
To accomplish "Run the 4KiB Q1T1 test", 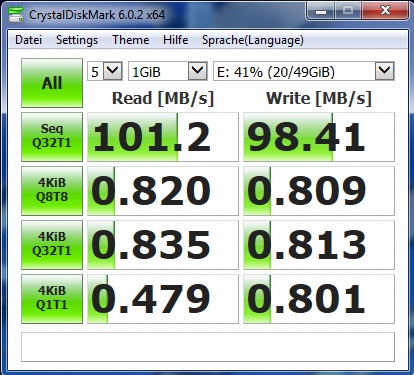I will pyautogui.click(x=52, y=299).
